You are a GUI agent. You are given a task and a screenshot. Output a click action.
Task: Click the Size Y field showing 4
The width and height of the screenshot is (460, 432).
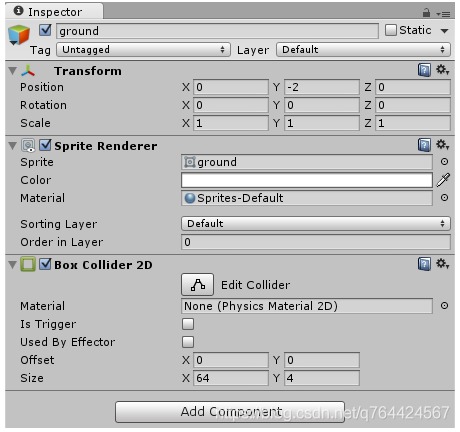tap(322, 378)
